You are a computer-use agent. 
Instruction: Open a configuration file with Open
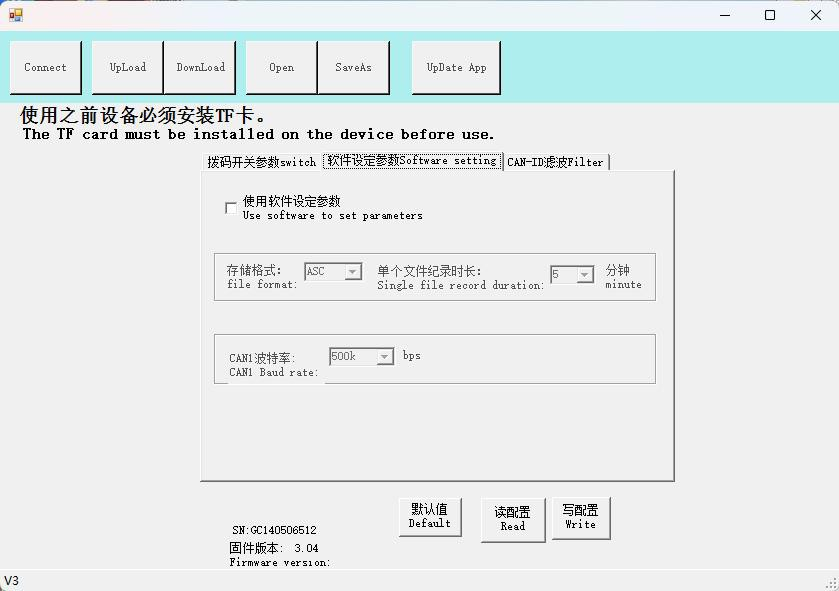(281, 68)
